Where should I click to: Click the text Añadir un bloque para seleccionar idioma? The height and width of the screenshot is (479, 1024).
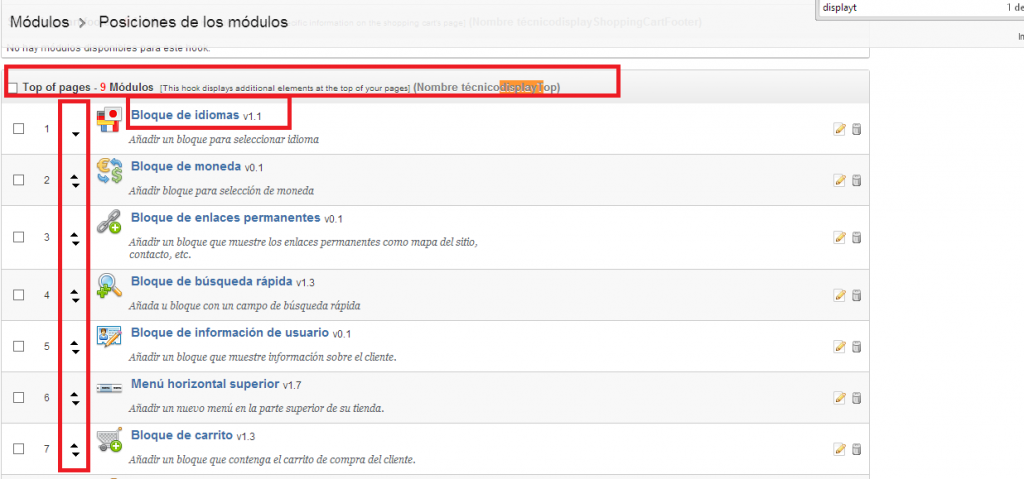click(224, 139)
